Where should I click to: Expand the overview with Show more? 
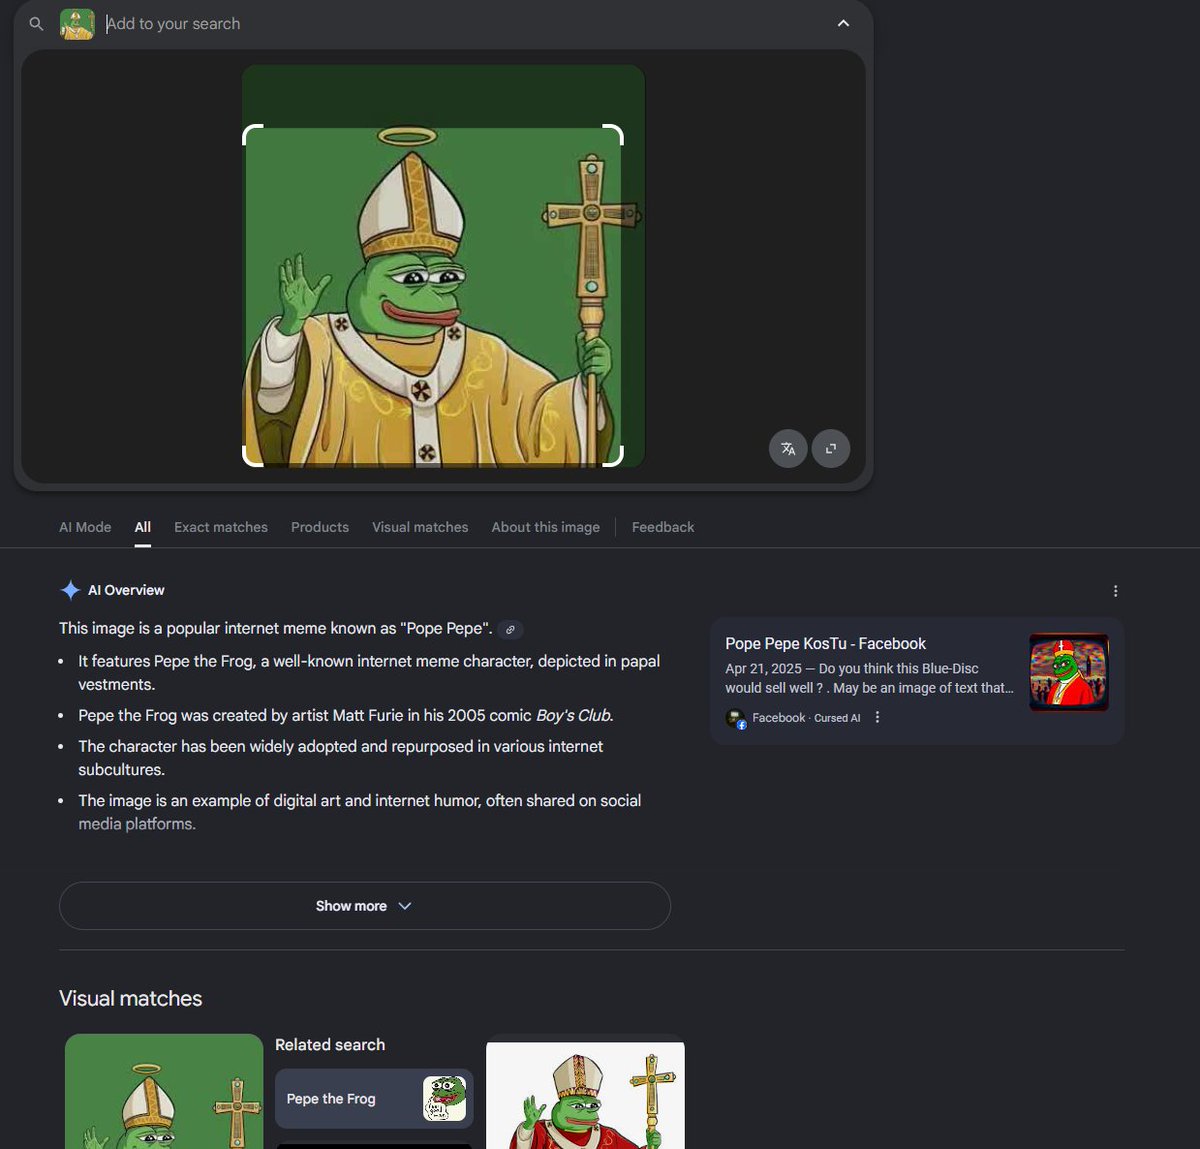[x=365, y=906]
